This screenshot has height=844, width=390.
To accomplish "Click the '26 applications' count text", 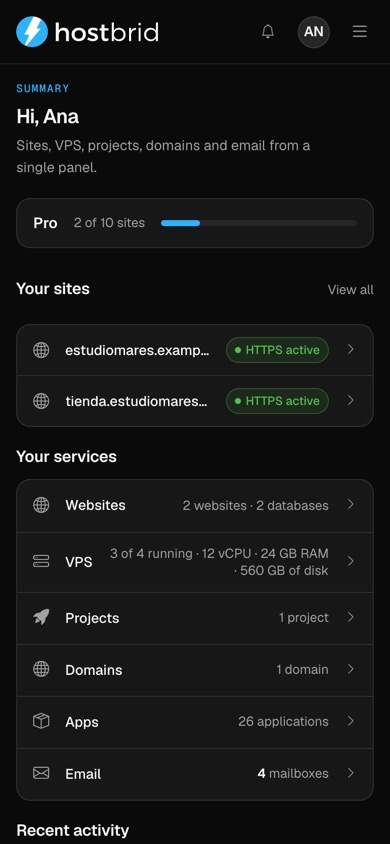I will (283, 721).
